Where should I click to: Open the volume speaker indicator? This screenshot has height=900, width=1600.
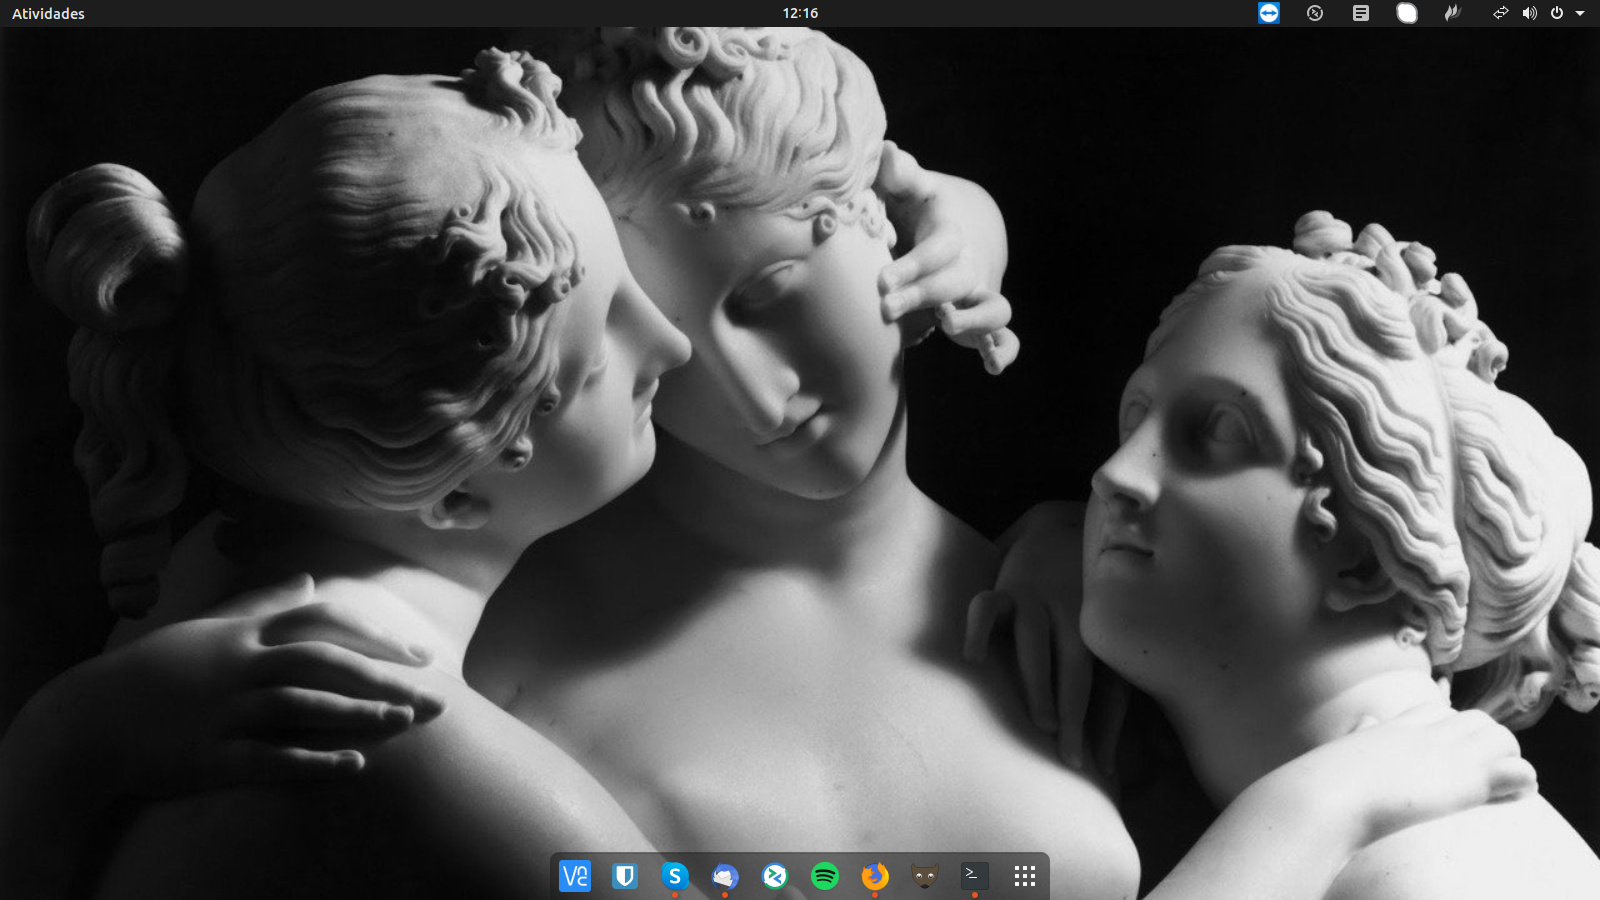point(1530,13)
